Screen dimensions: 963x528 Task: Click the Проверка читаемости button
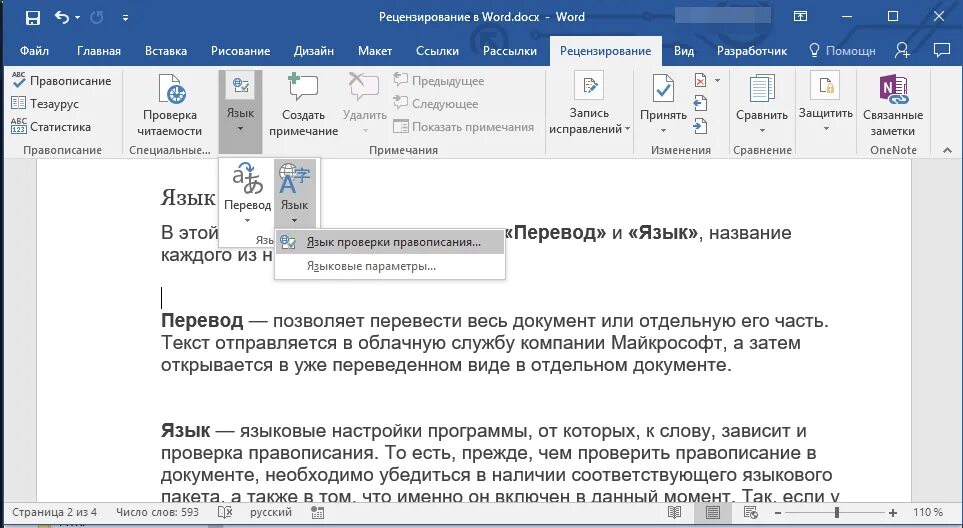point(170,106)
